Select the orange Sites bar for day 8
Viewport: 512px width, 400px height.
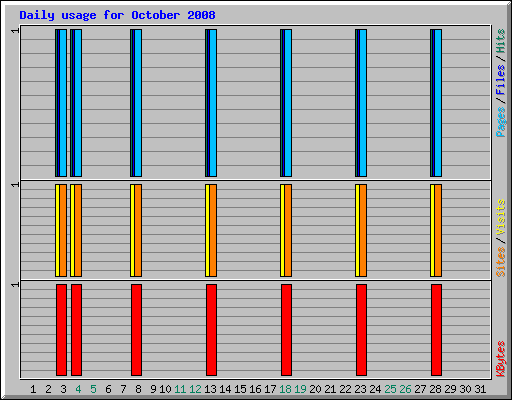click(138, 230)
